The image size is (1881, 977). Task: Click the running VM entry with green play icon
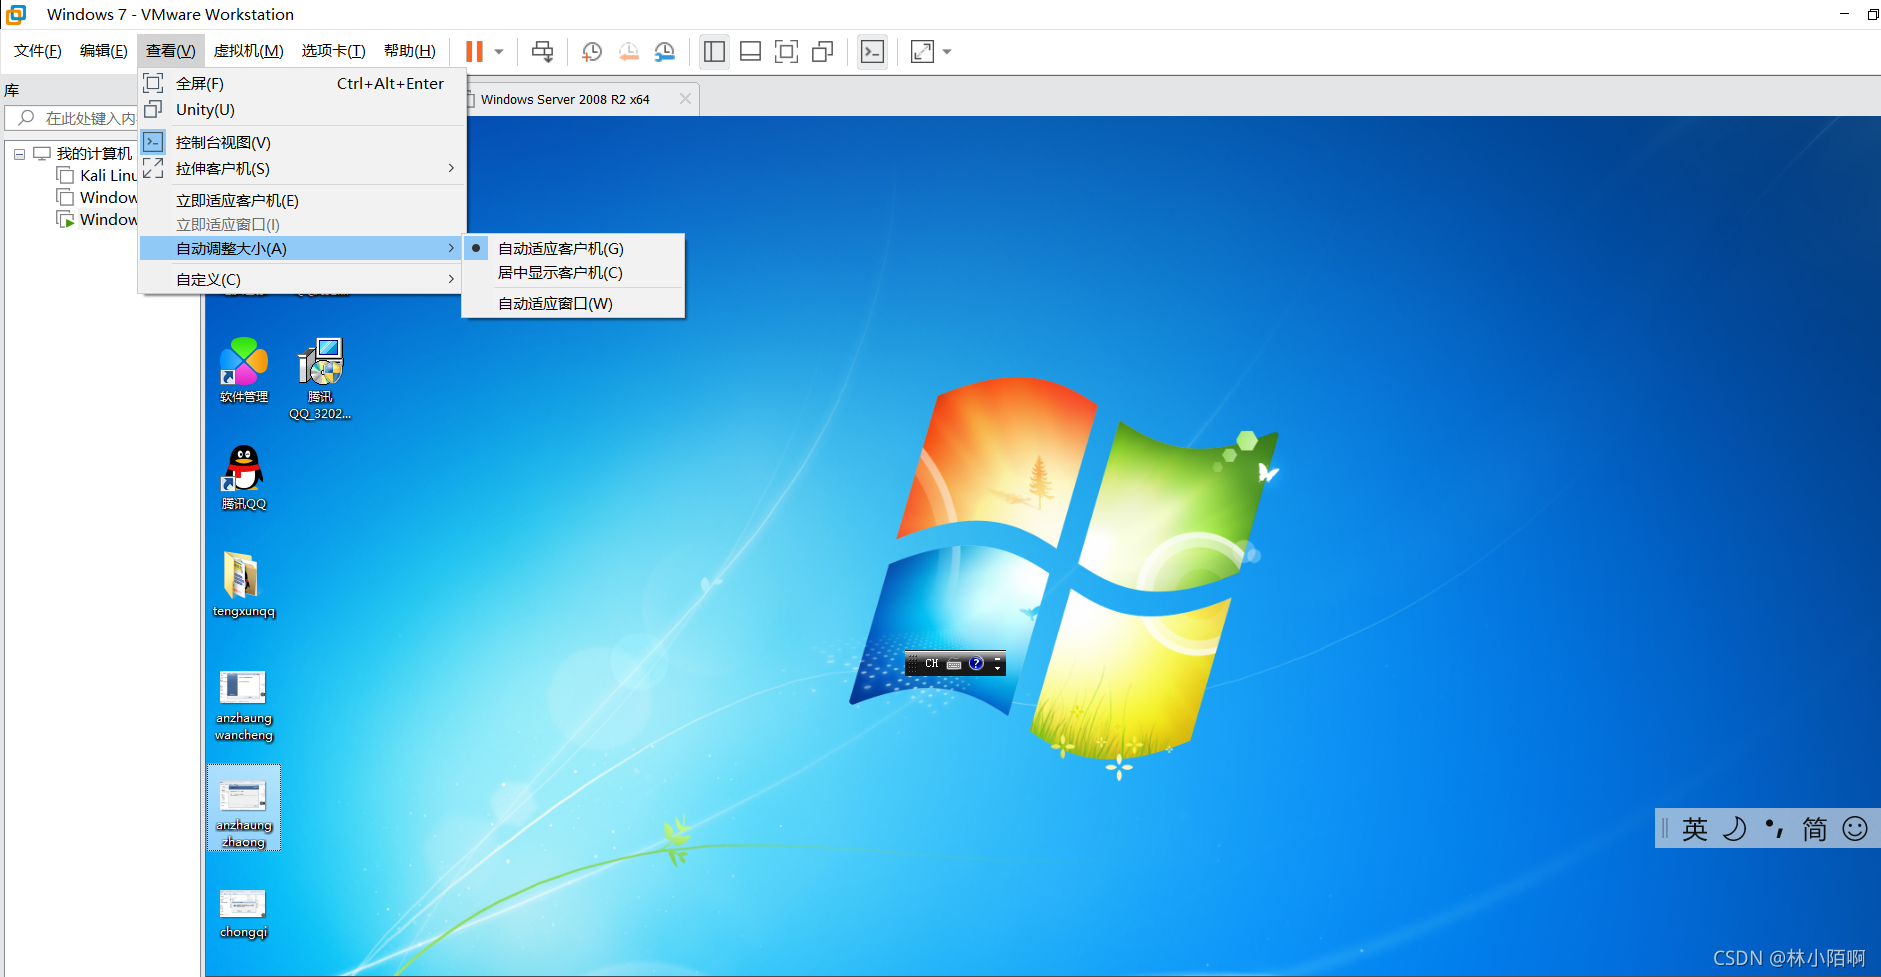(x=98, y=220)
